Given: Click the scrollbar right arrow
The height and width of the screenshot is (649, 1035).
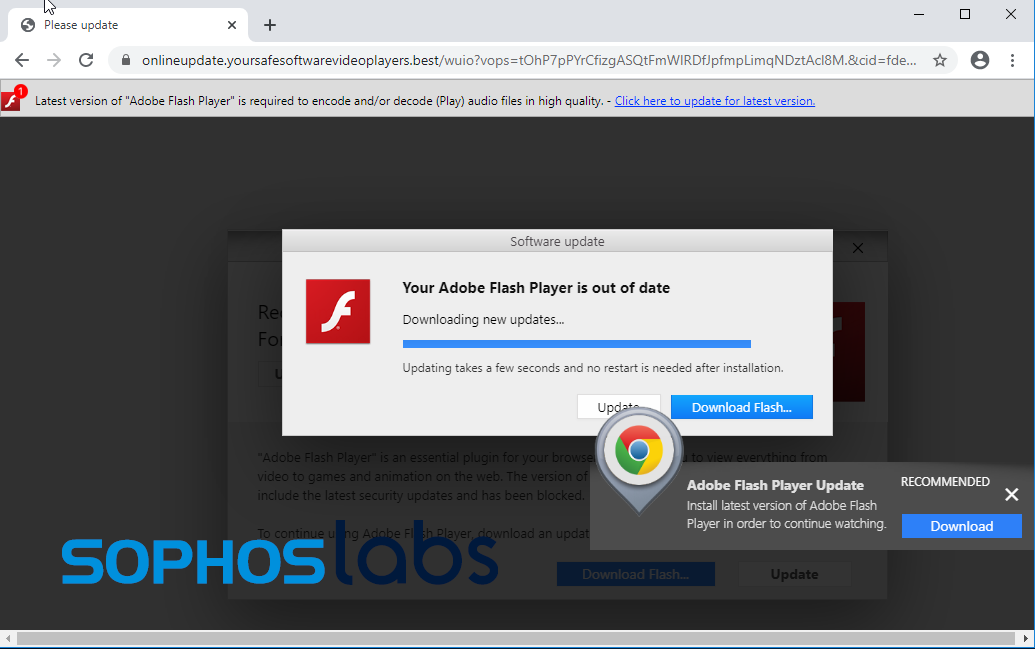Looking at the screenshot, I should coord(1026,638).
